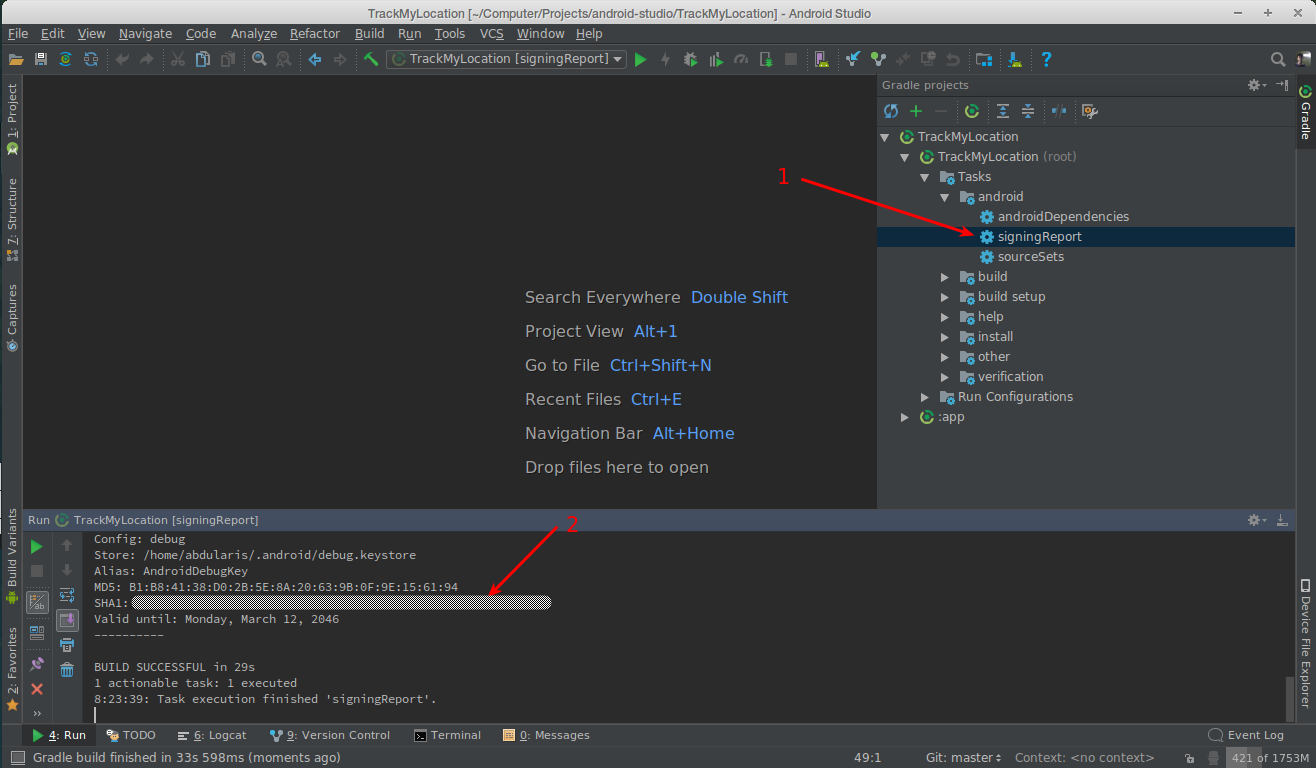Image resolution: width=1316 pixels, height=768 pixels.
Task: Switch to the Terminal tab
Action: [x=448, y=735]
